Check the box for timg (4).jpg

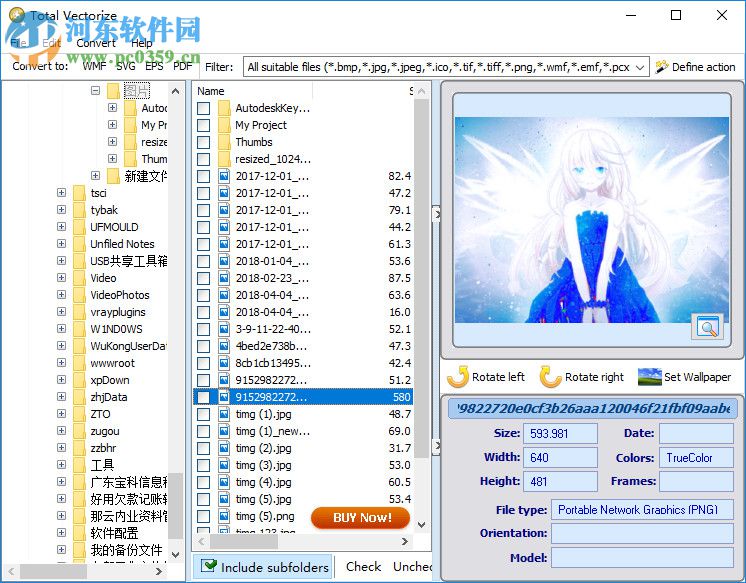pyautogui.click(x=204, y=482)
